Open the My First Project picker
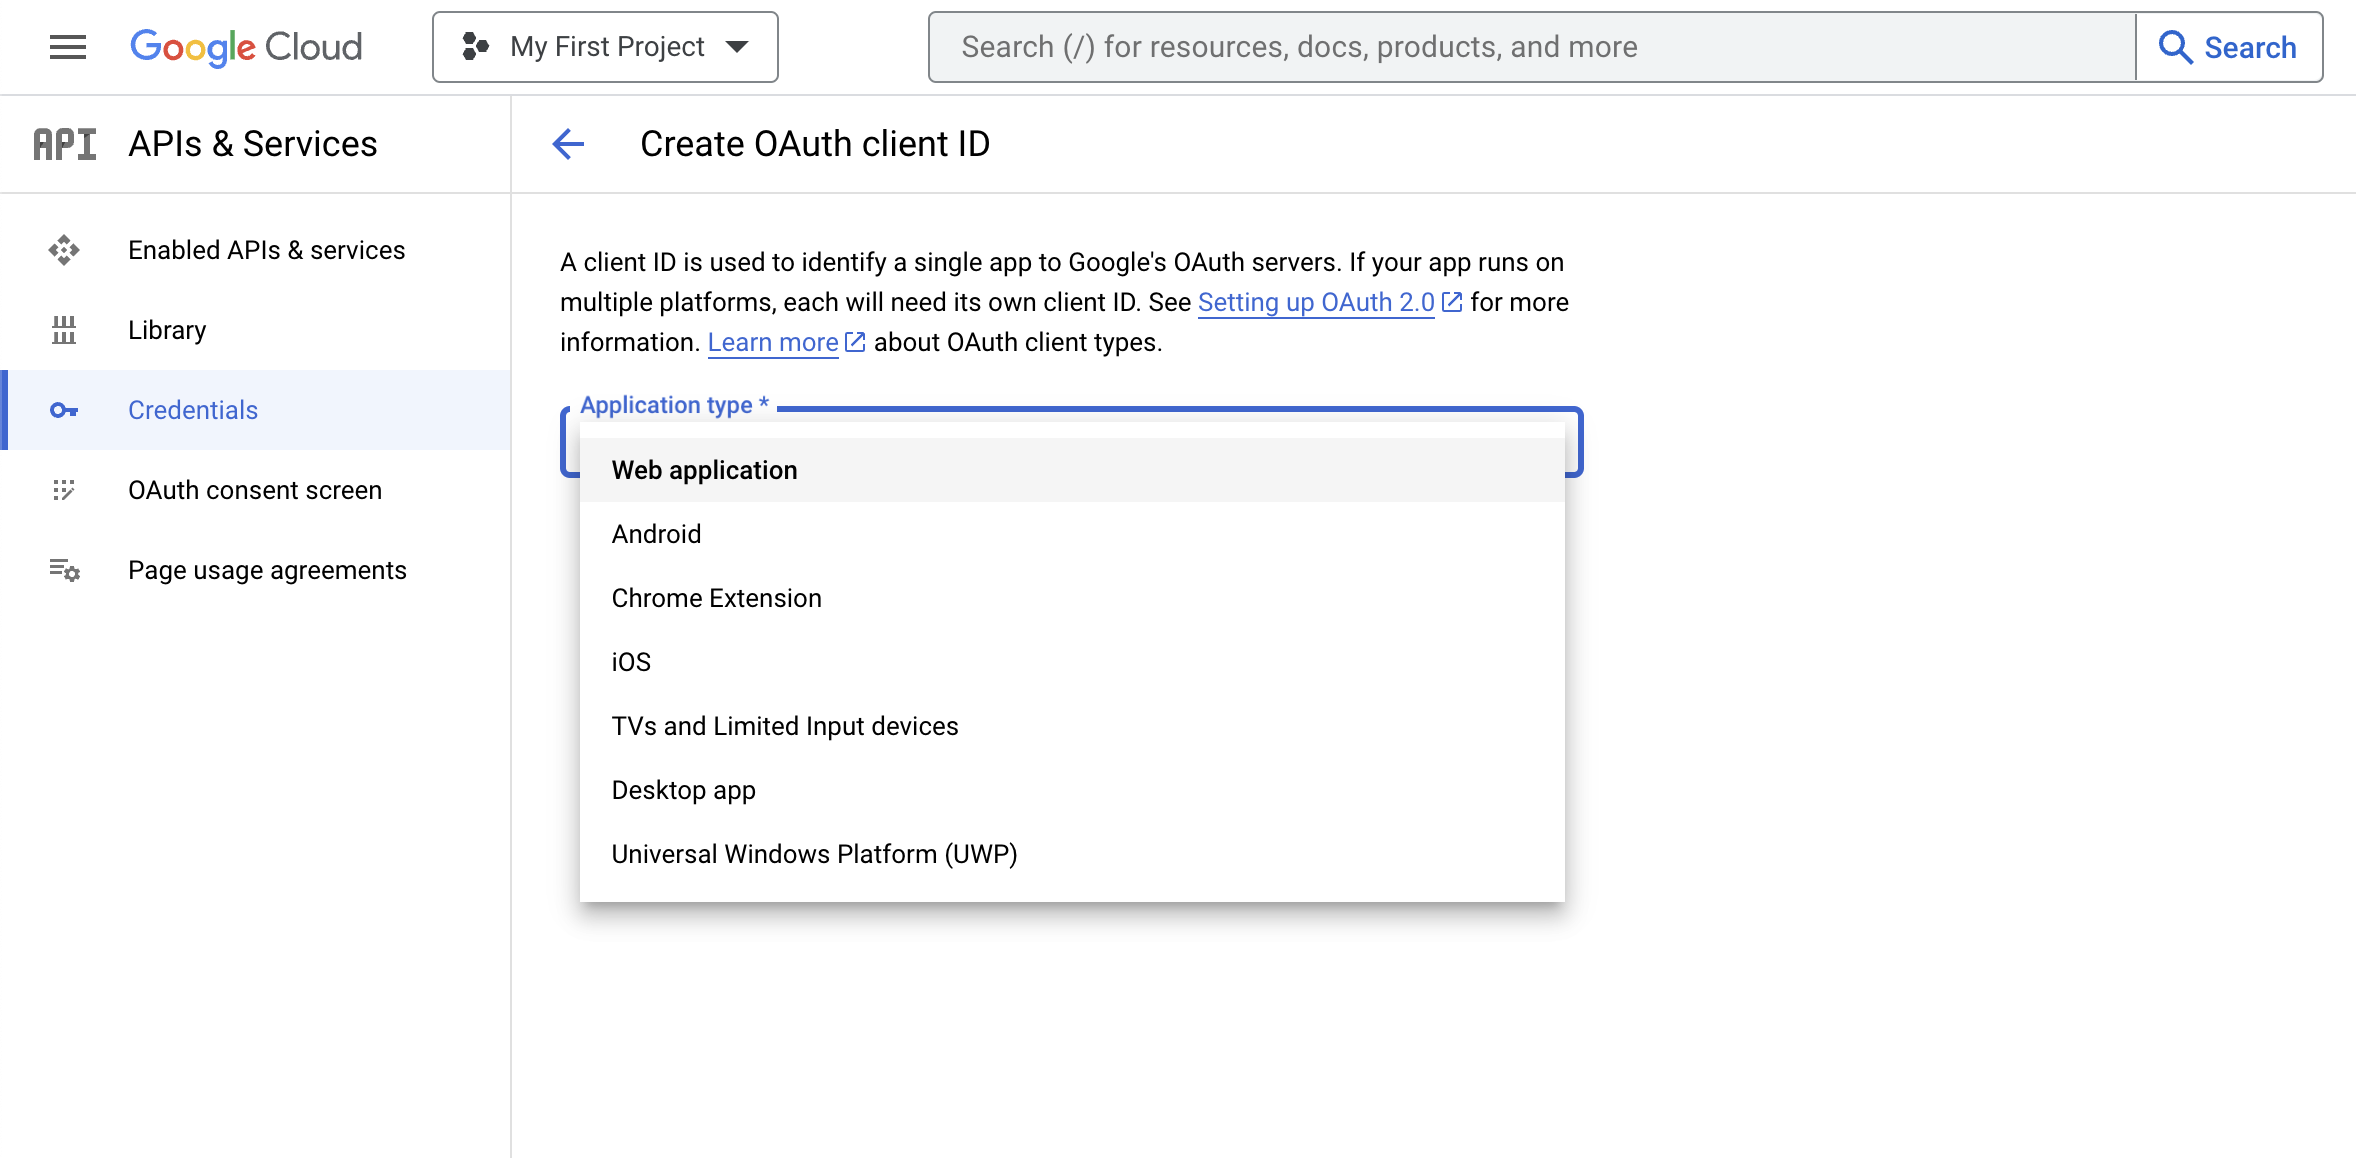The width and height of the screenshot is (2356, 1158). (x=604, y=46)
